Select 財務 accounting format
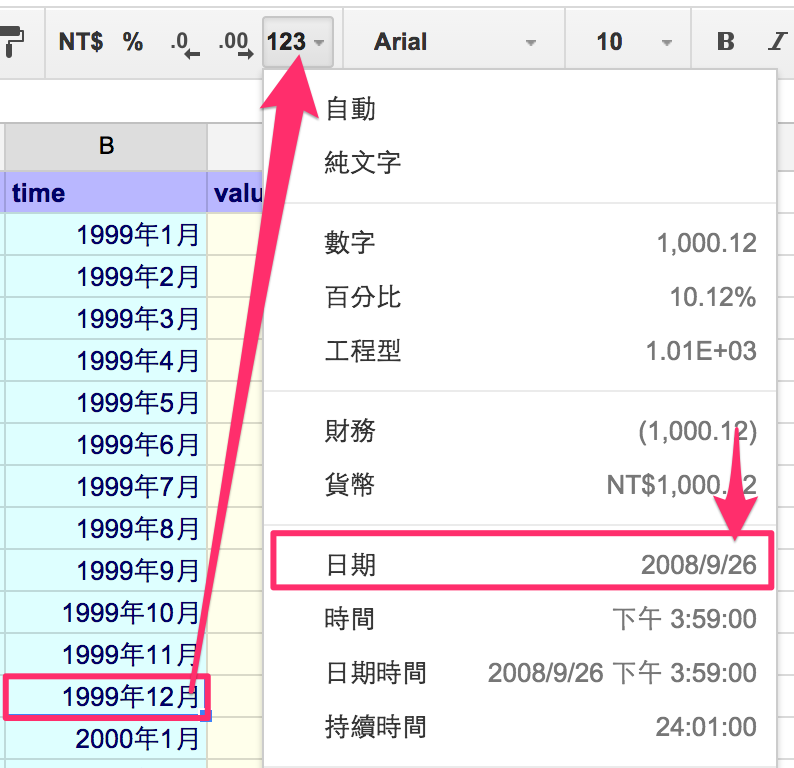The image size is (794, 768). (x=520, y=431)
